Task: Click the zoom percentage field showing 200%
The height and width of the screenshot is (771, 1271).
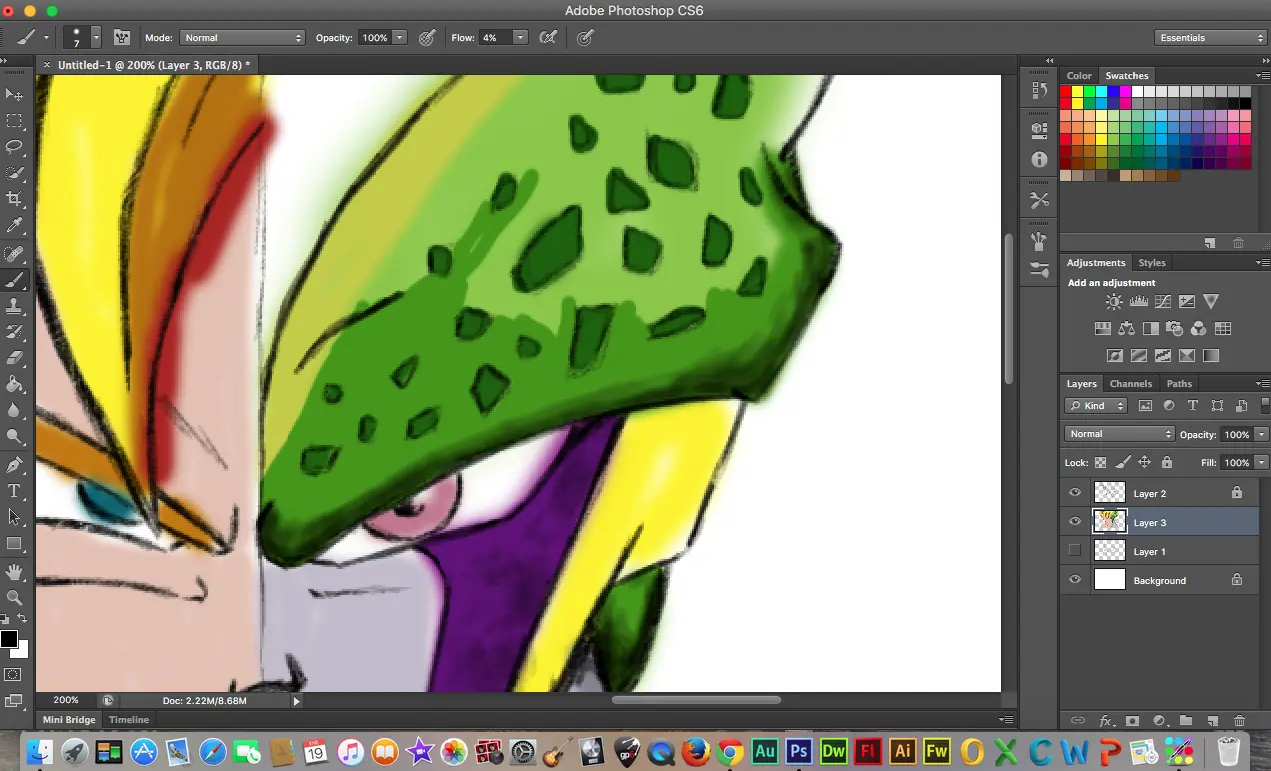Action: click(x=66, y=701)
